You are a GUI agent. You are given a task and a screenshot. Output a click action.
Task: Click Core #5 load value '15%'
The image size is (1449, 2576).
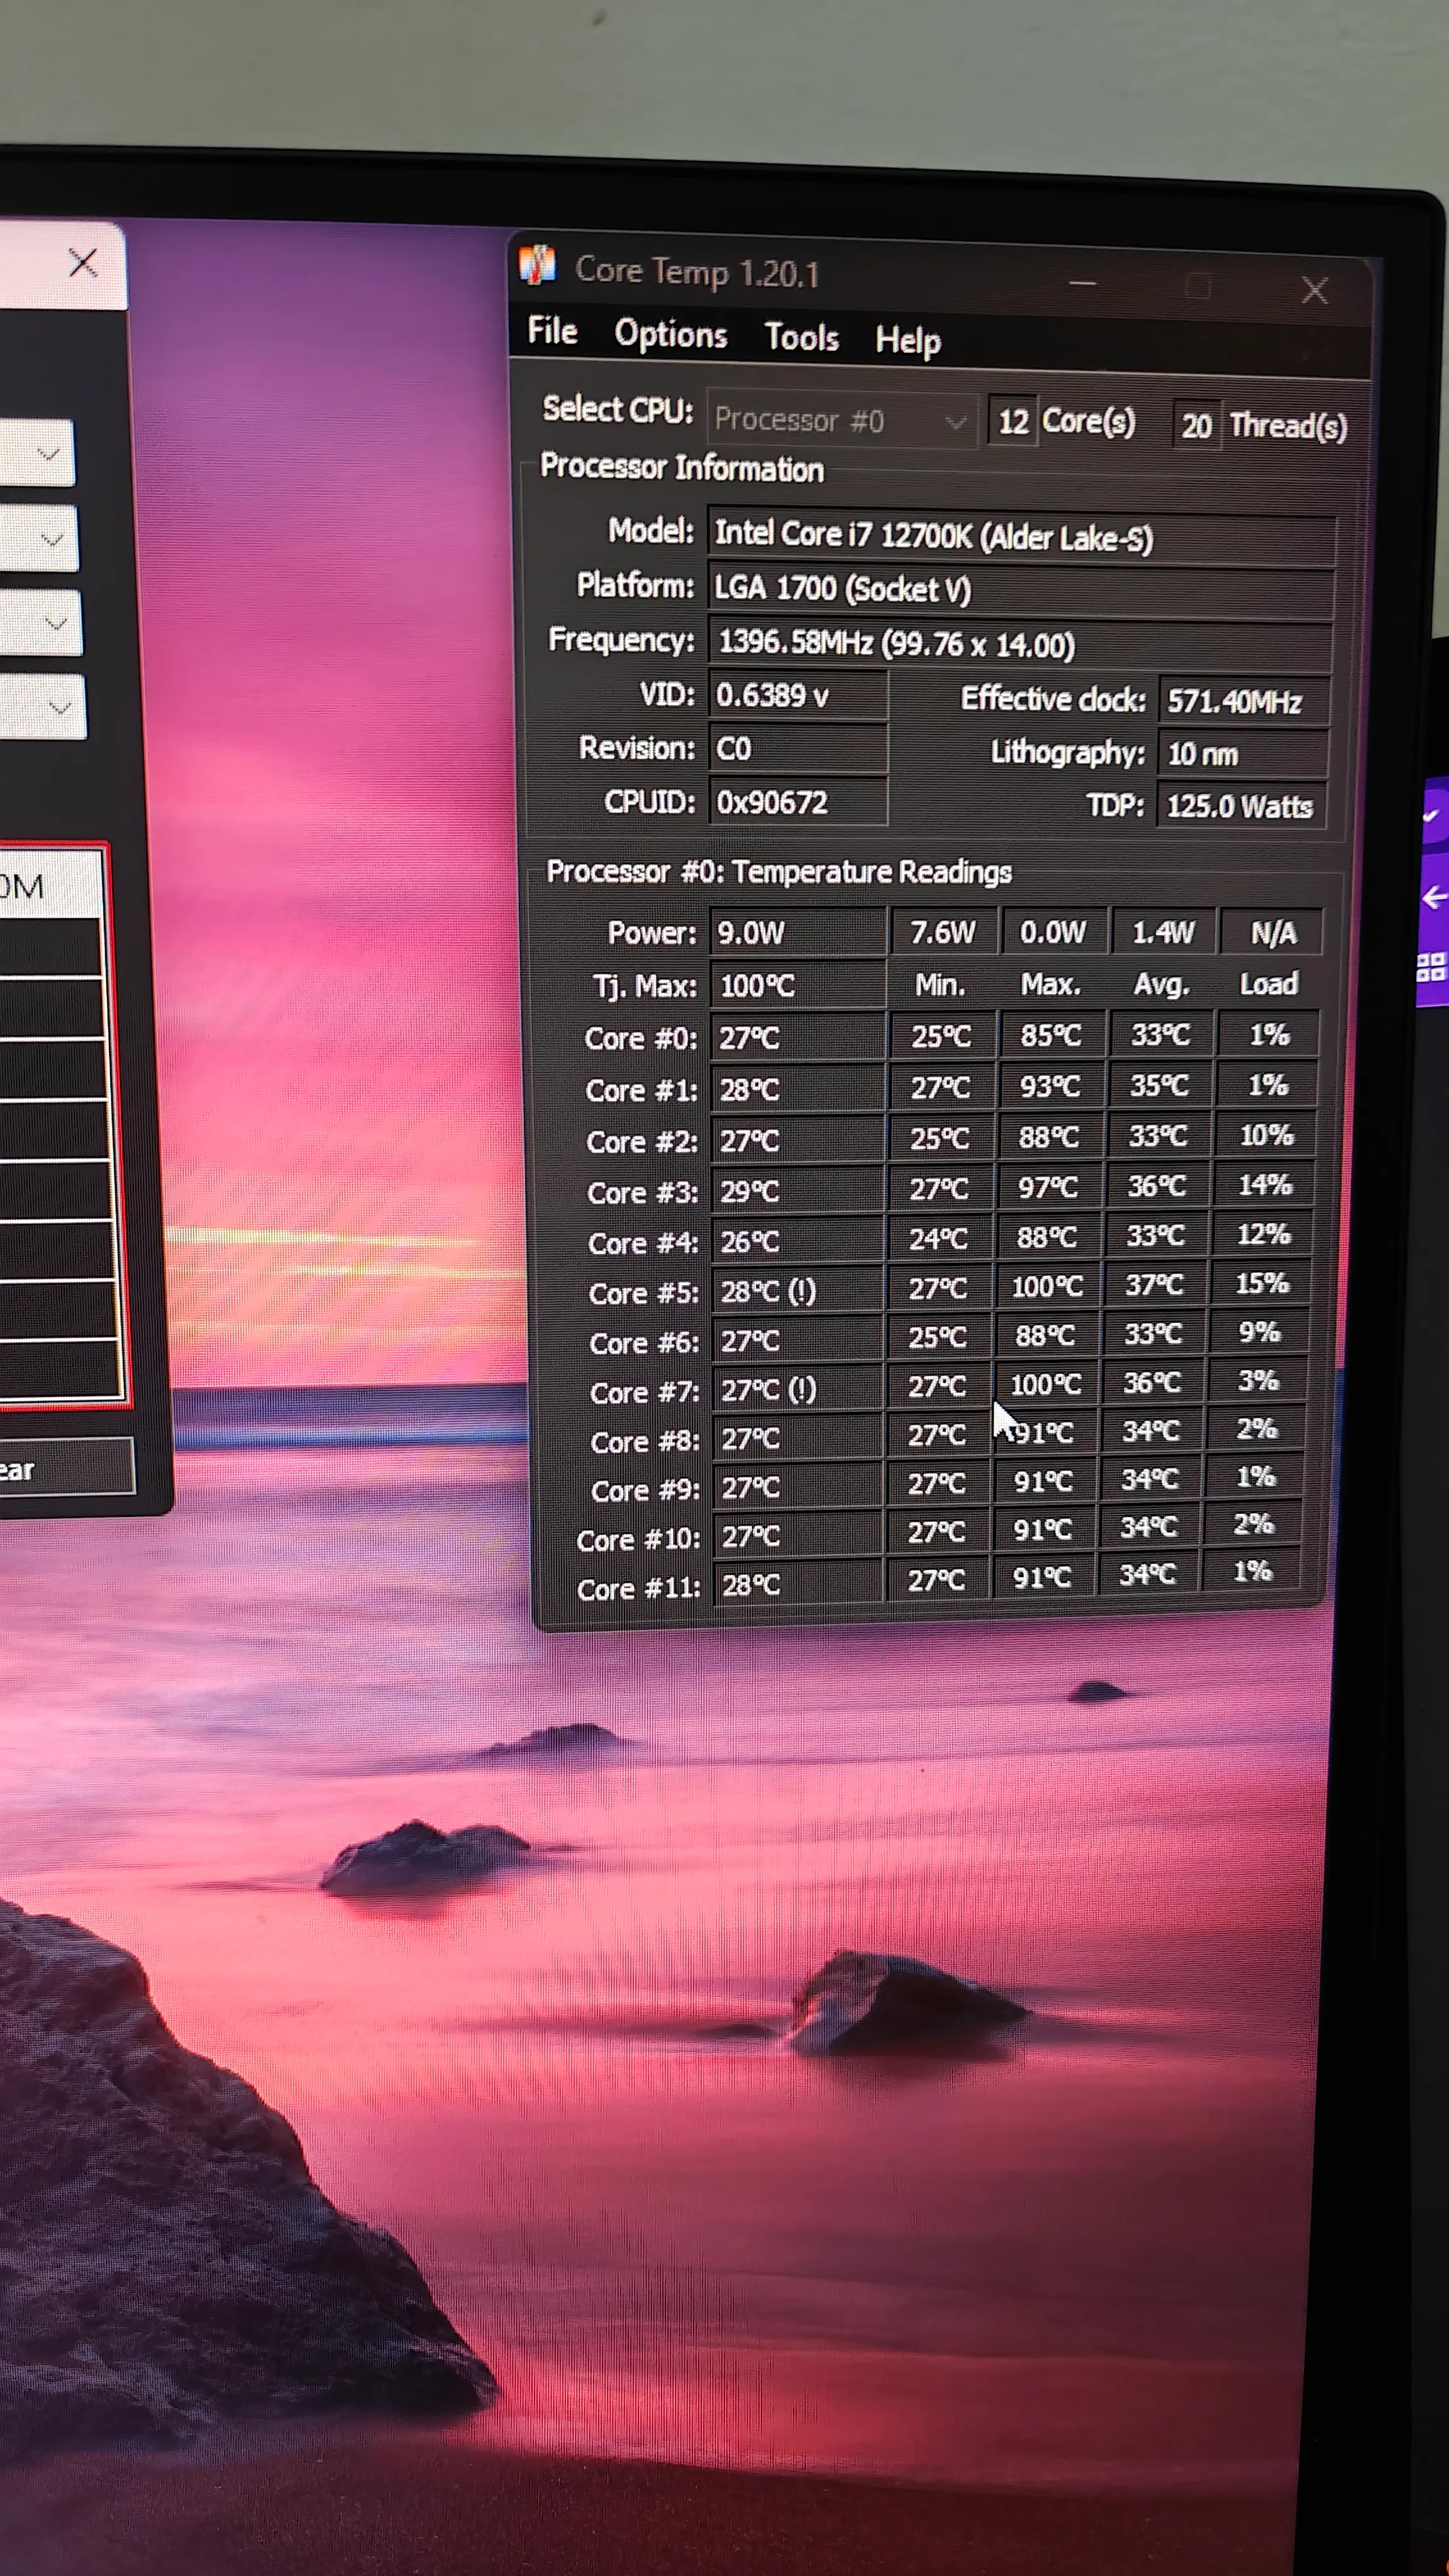(x=1262, y=1283)
